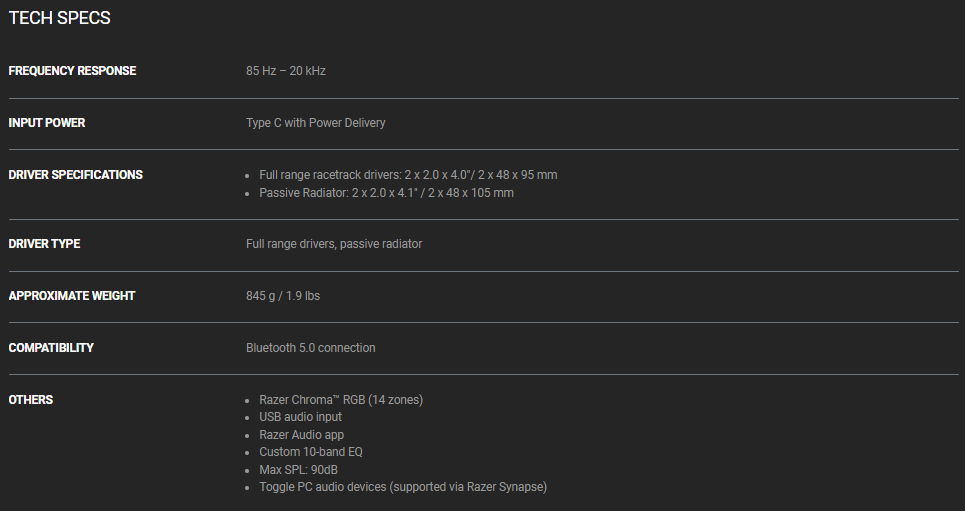Screen dimensions: 965x511
Task: Select the APPROXIMATE WEIGHT label
Action: [71, 296]
